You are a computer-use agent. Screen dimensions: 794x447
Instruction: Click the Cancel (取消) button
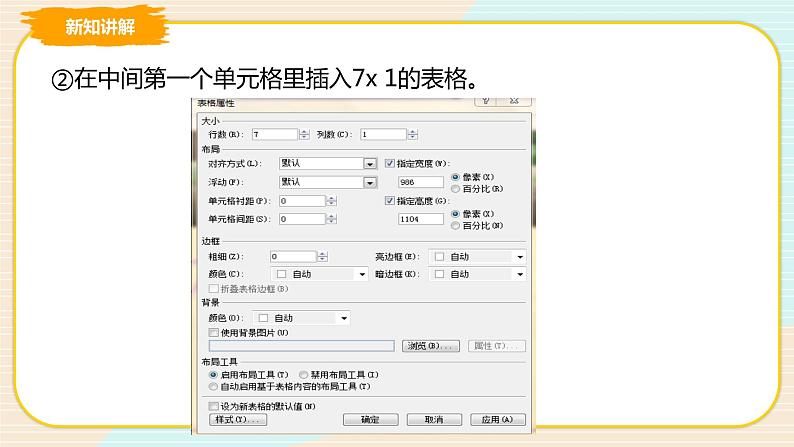pos(434,420)
